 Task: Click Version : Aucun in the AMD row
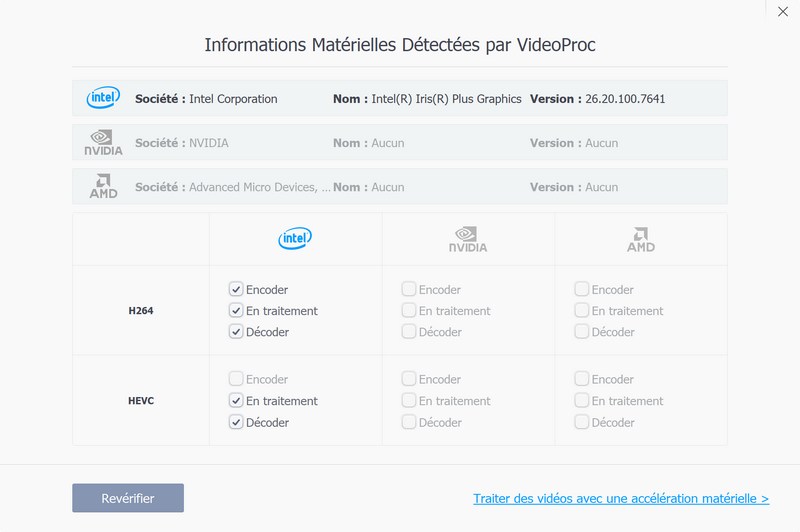[x=574, y=187]
